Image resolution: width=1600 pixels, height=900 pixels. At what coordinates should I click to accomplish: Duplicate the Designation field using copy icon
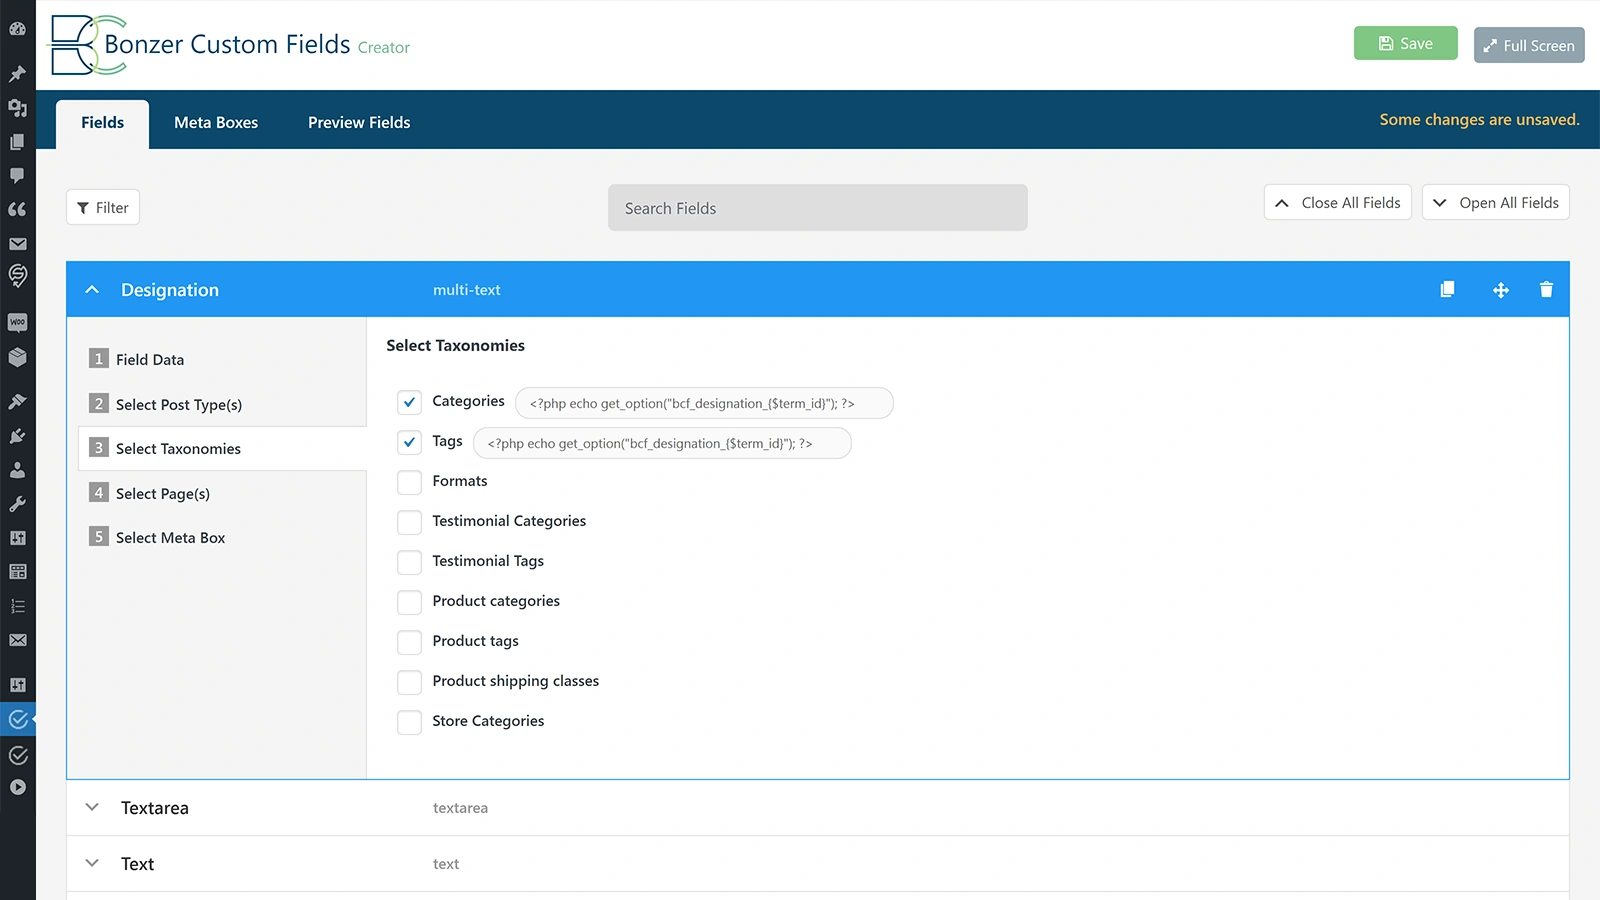coord(1447,290)
